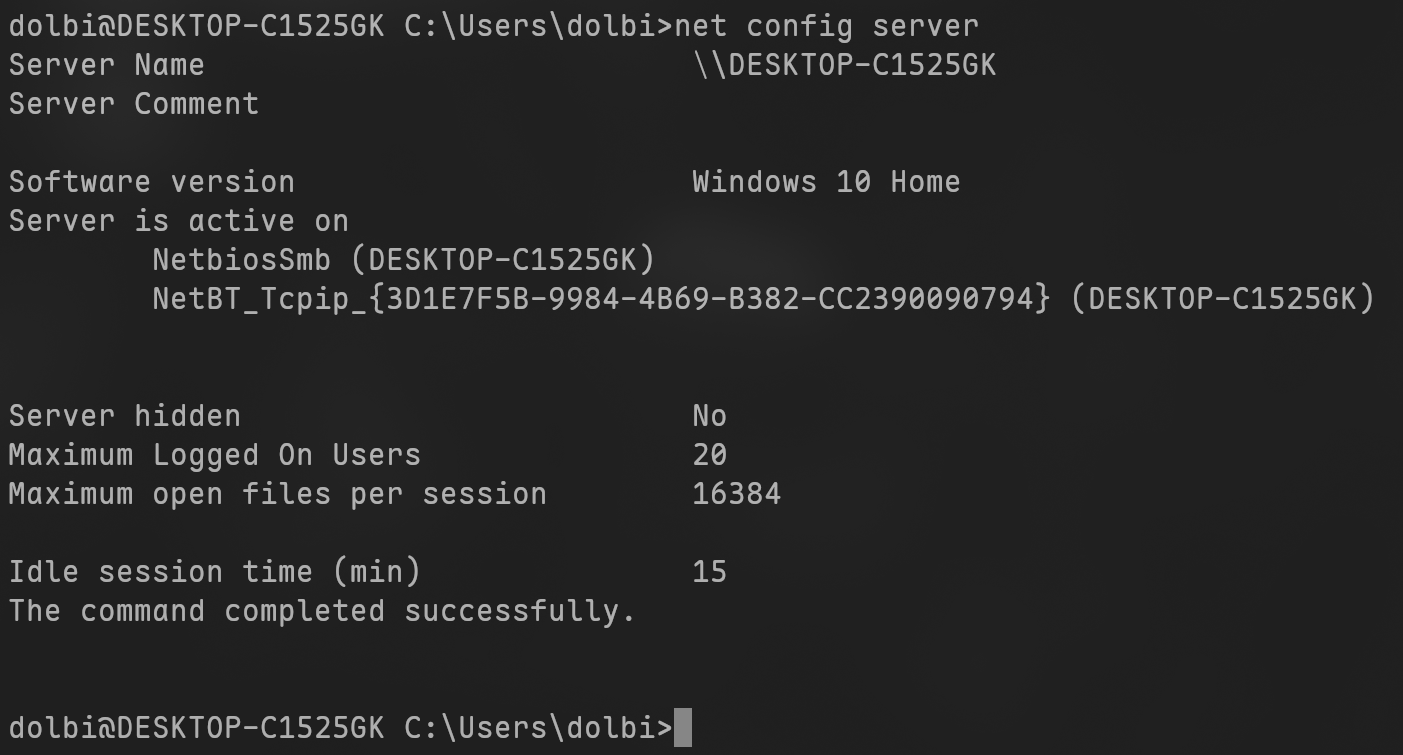Viewport: 1403px width, 755px height.
Task: Click the value 20 for logged on users
Action: 709,455
